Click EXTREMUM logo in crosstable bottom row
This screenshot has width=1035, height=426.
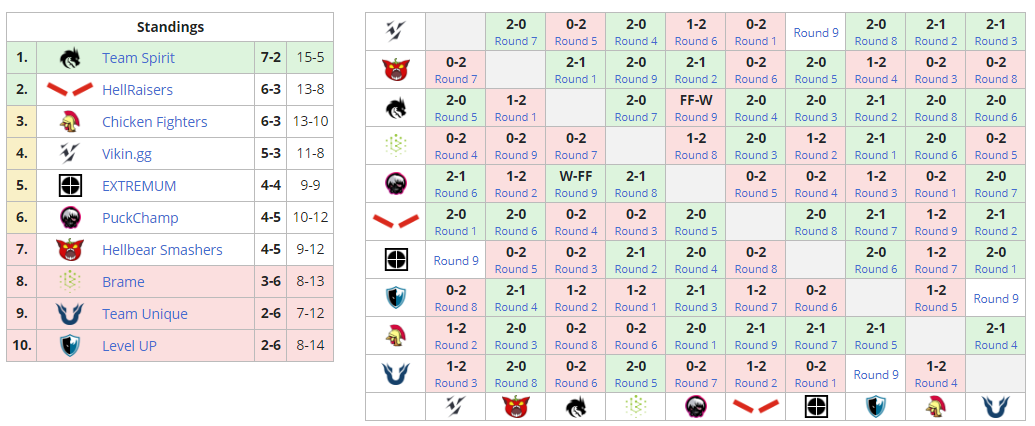coord(816,406)
